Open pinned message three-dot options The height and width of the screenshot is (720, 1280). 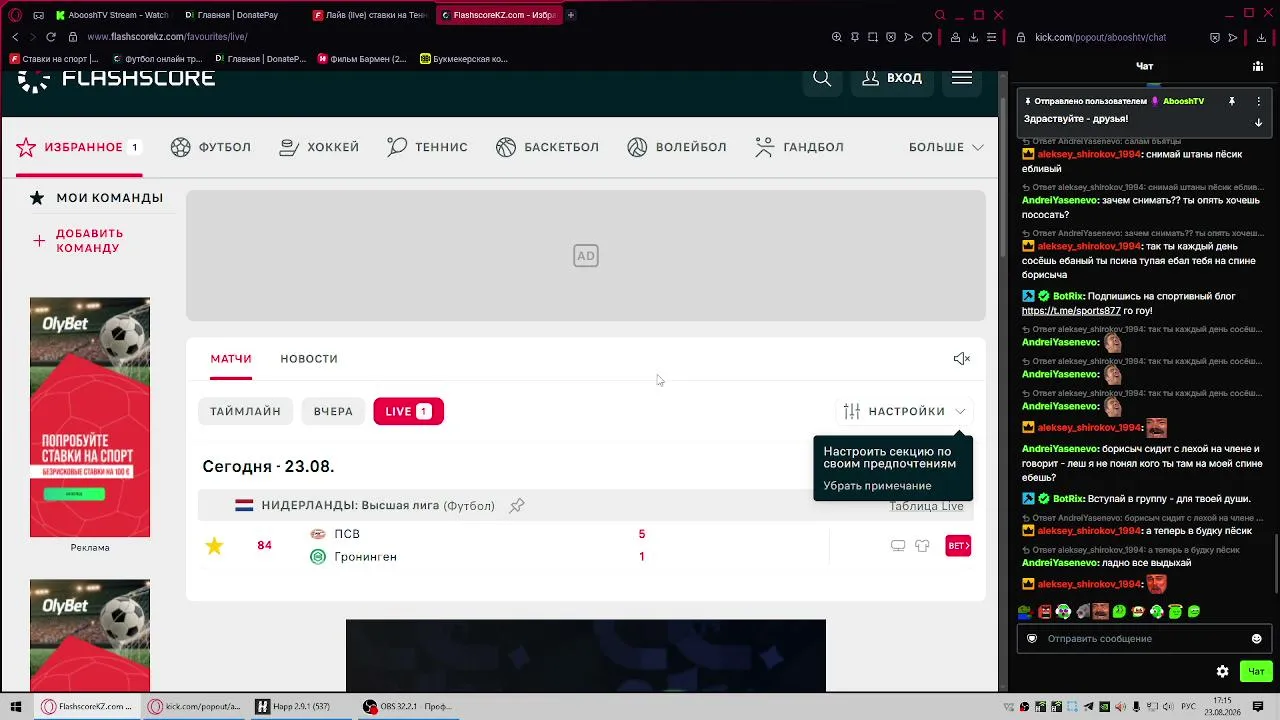tap(1258, 101)
